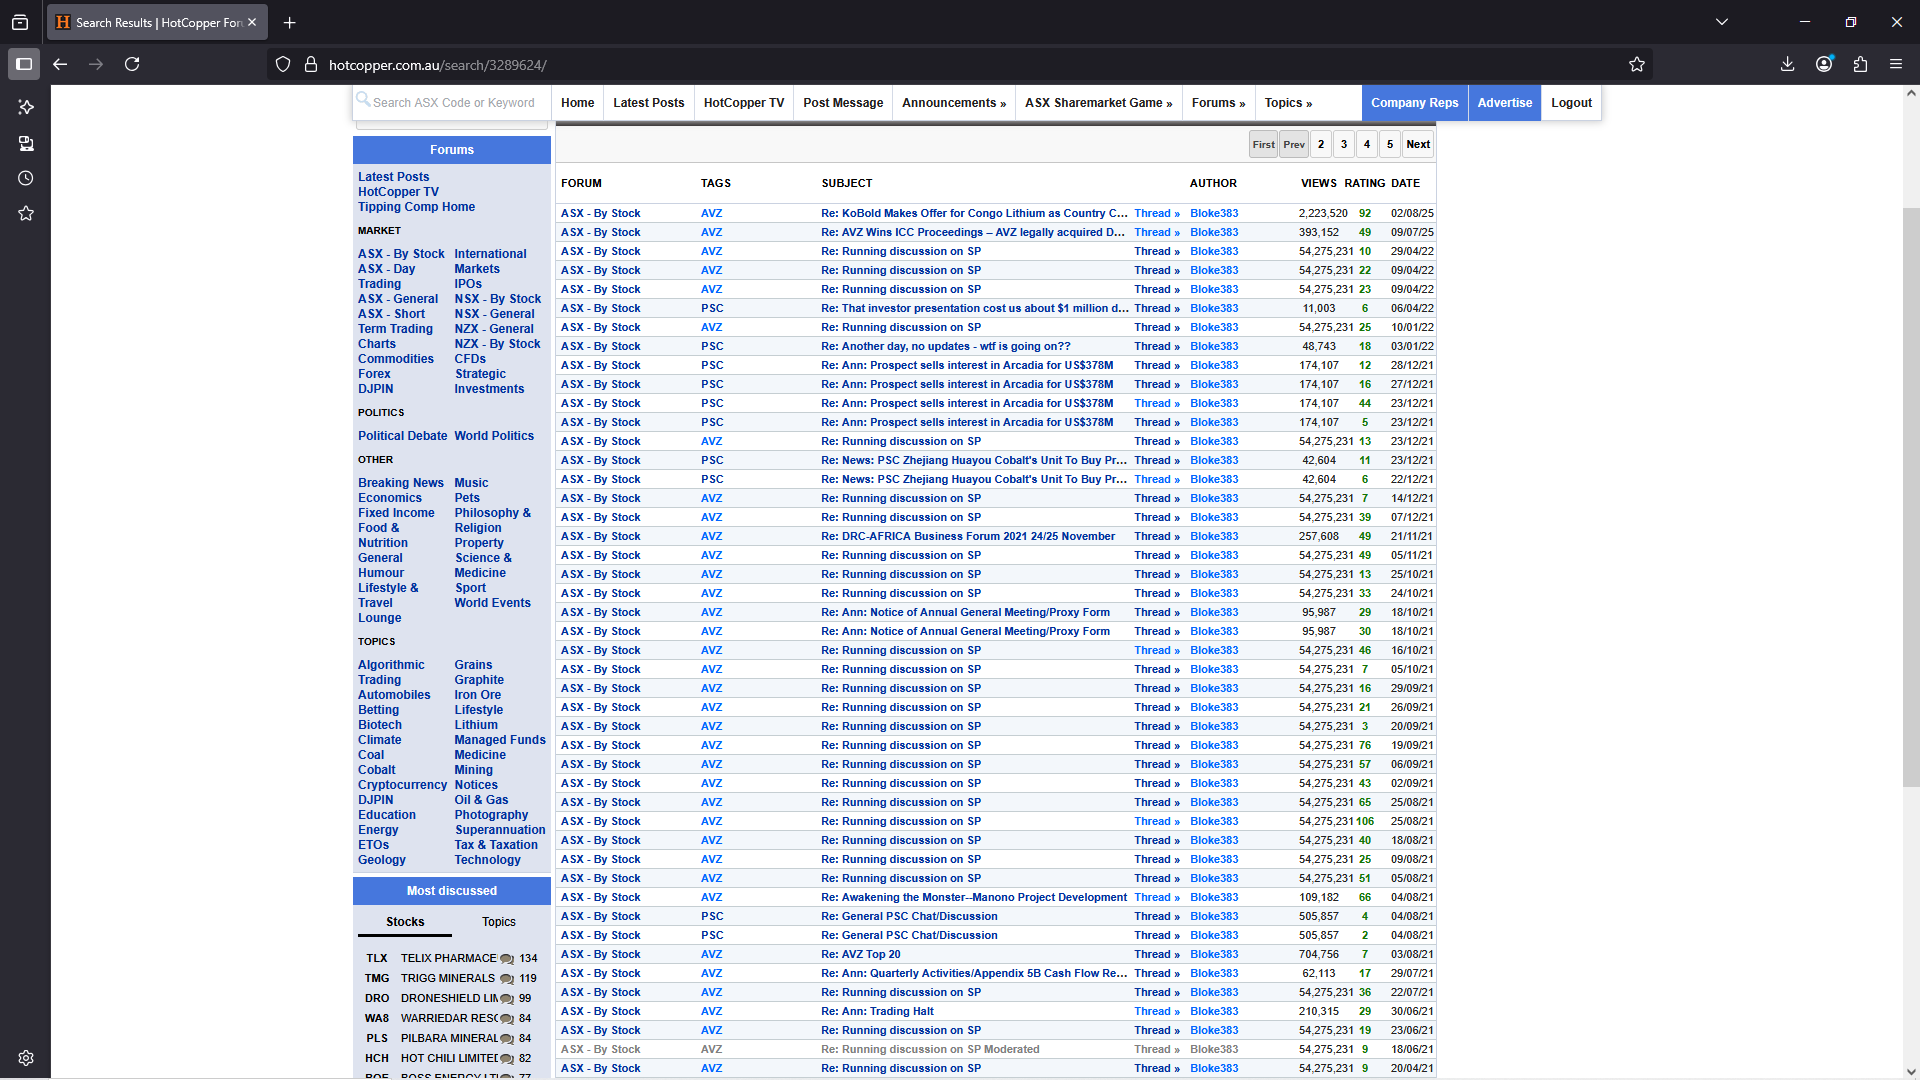Click the TELIX PHARMACE comment bubble icon
This screenshot has height=1080, width=1920.
[x=507, y=958]
